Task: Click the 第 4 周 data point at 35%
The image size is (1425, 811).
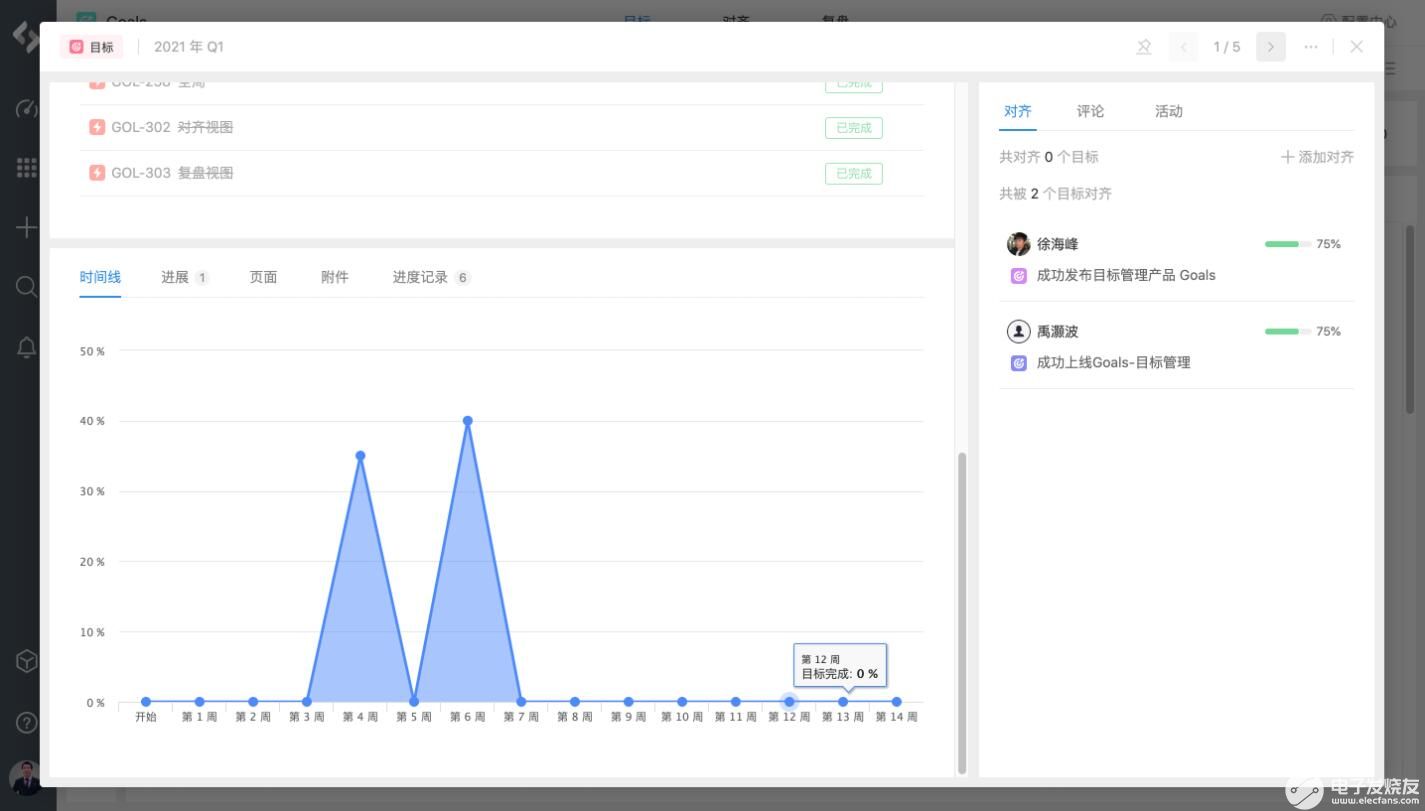Action: [x=360, y=456]
